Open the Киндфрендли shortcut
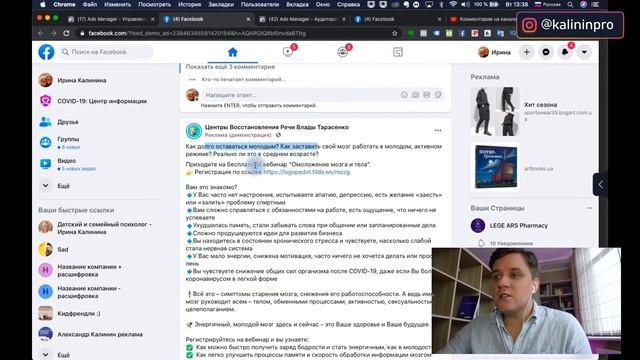640x360 pixels. pyautogui.click(x=79, y=313)
